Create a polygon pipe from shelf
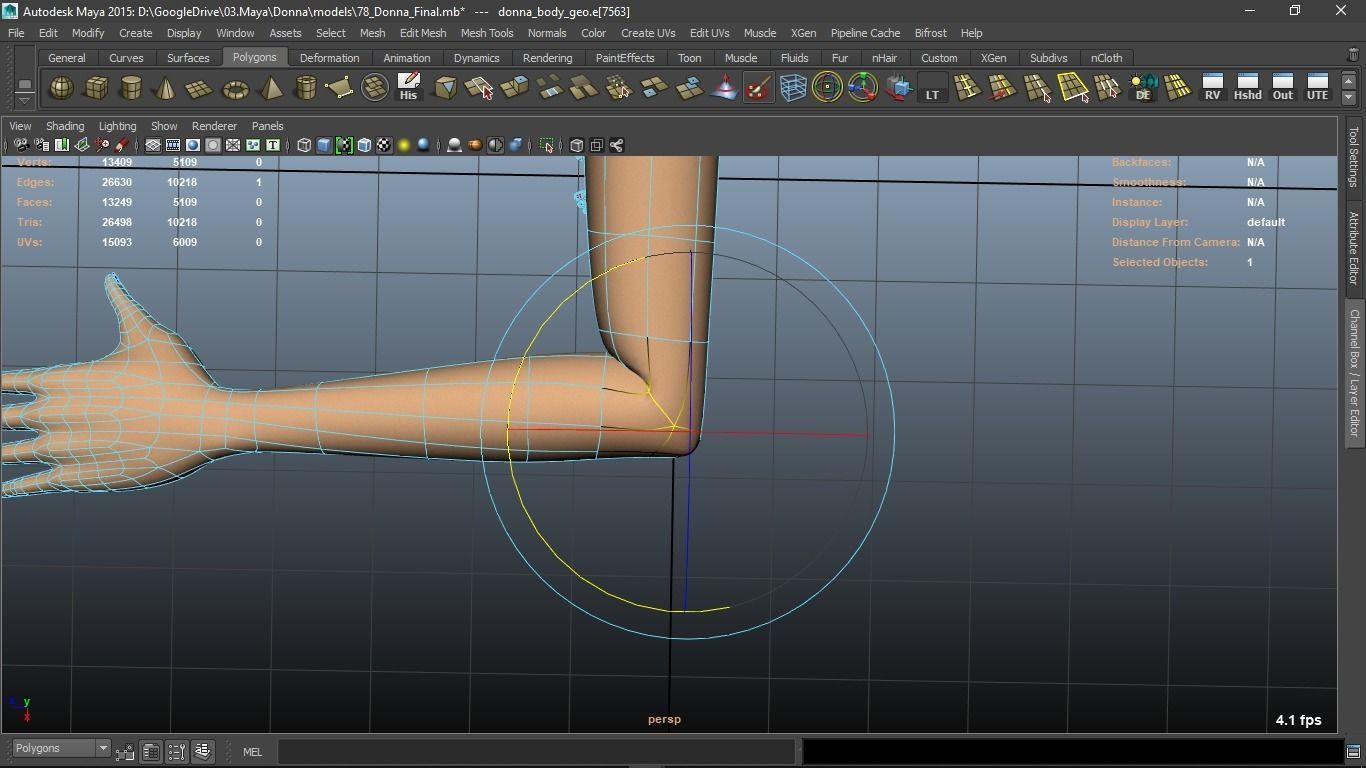The width and height of the screenshot is (1366, 768). 305,88
